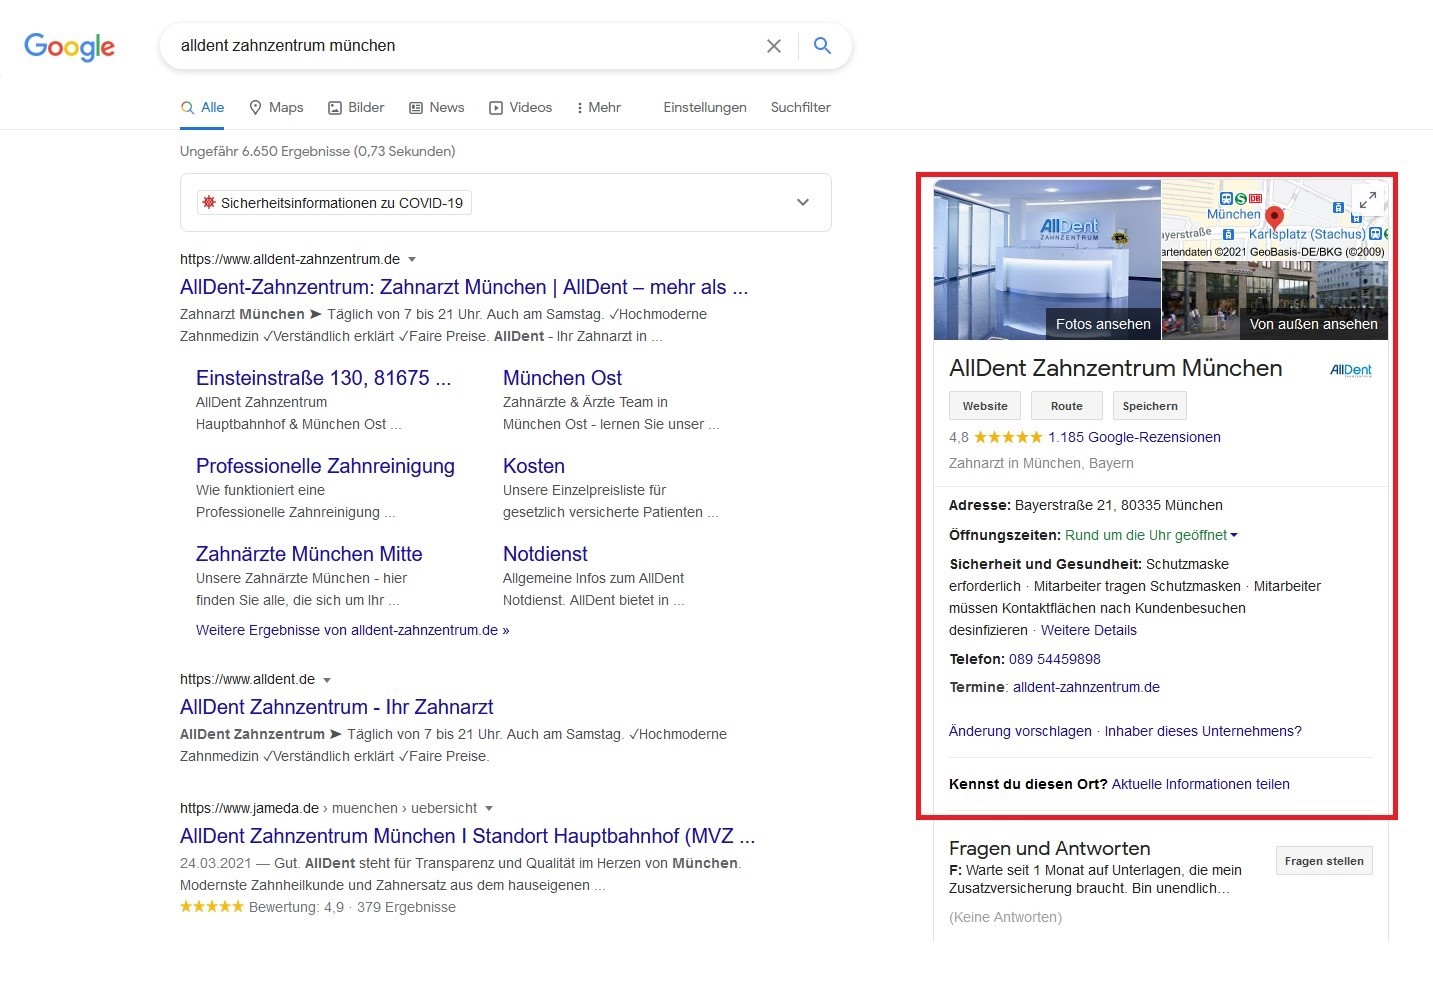Click 'Inhaber dieses Unternehmens?' link
This screenshot has height=1002, width=1433.
coord(1203,731)
